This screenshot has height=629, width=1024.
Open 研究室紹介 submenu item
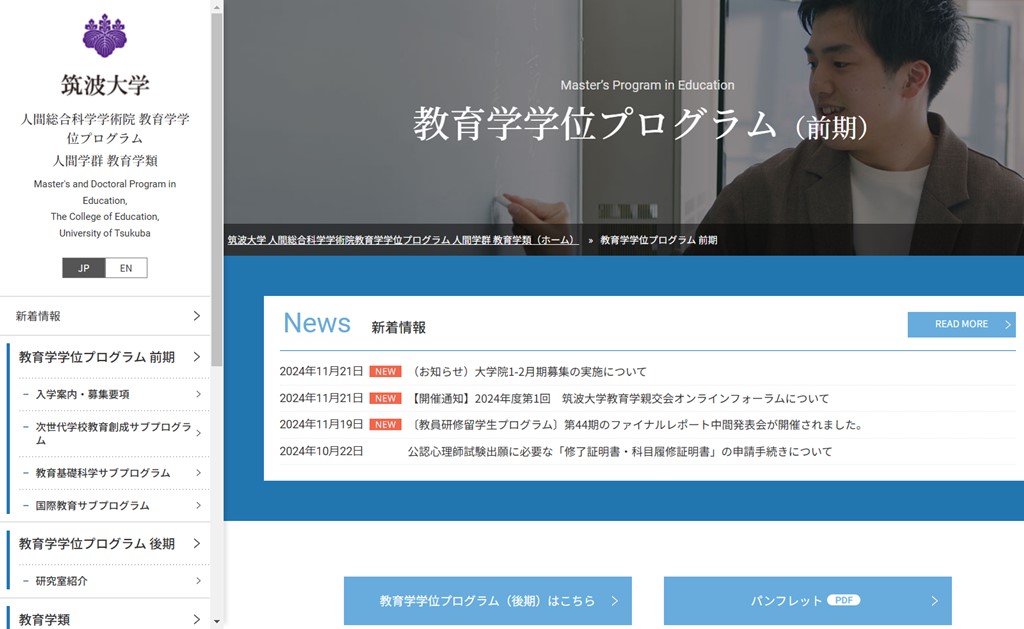114,581
